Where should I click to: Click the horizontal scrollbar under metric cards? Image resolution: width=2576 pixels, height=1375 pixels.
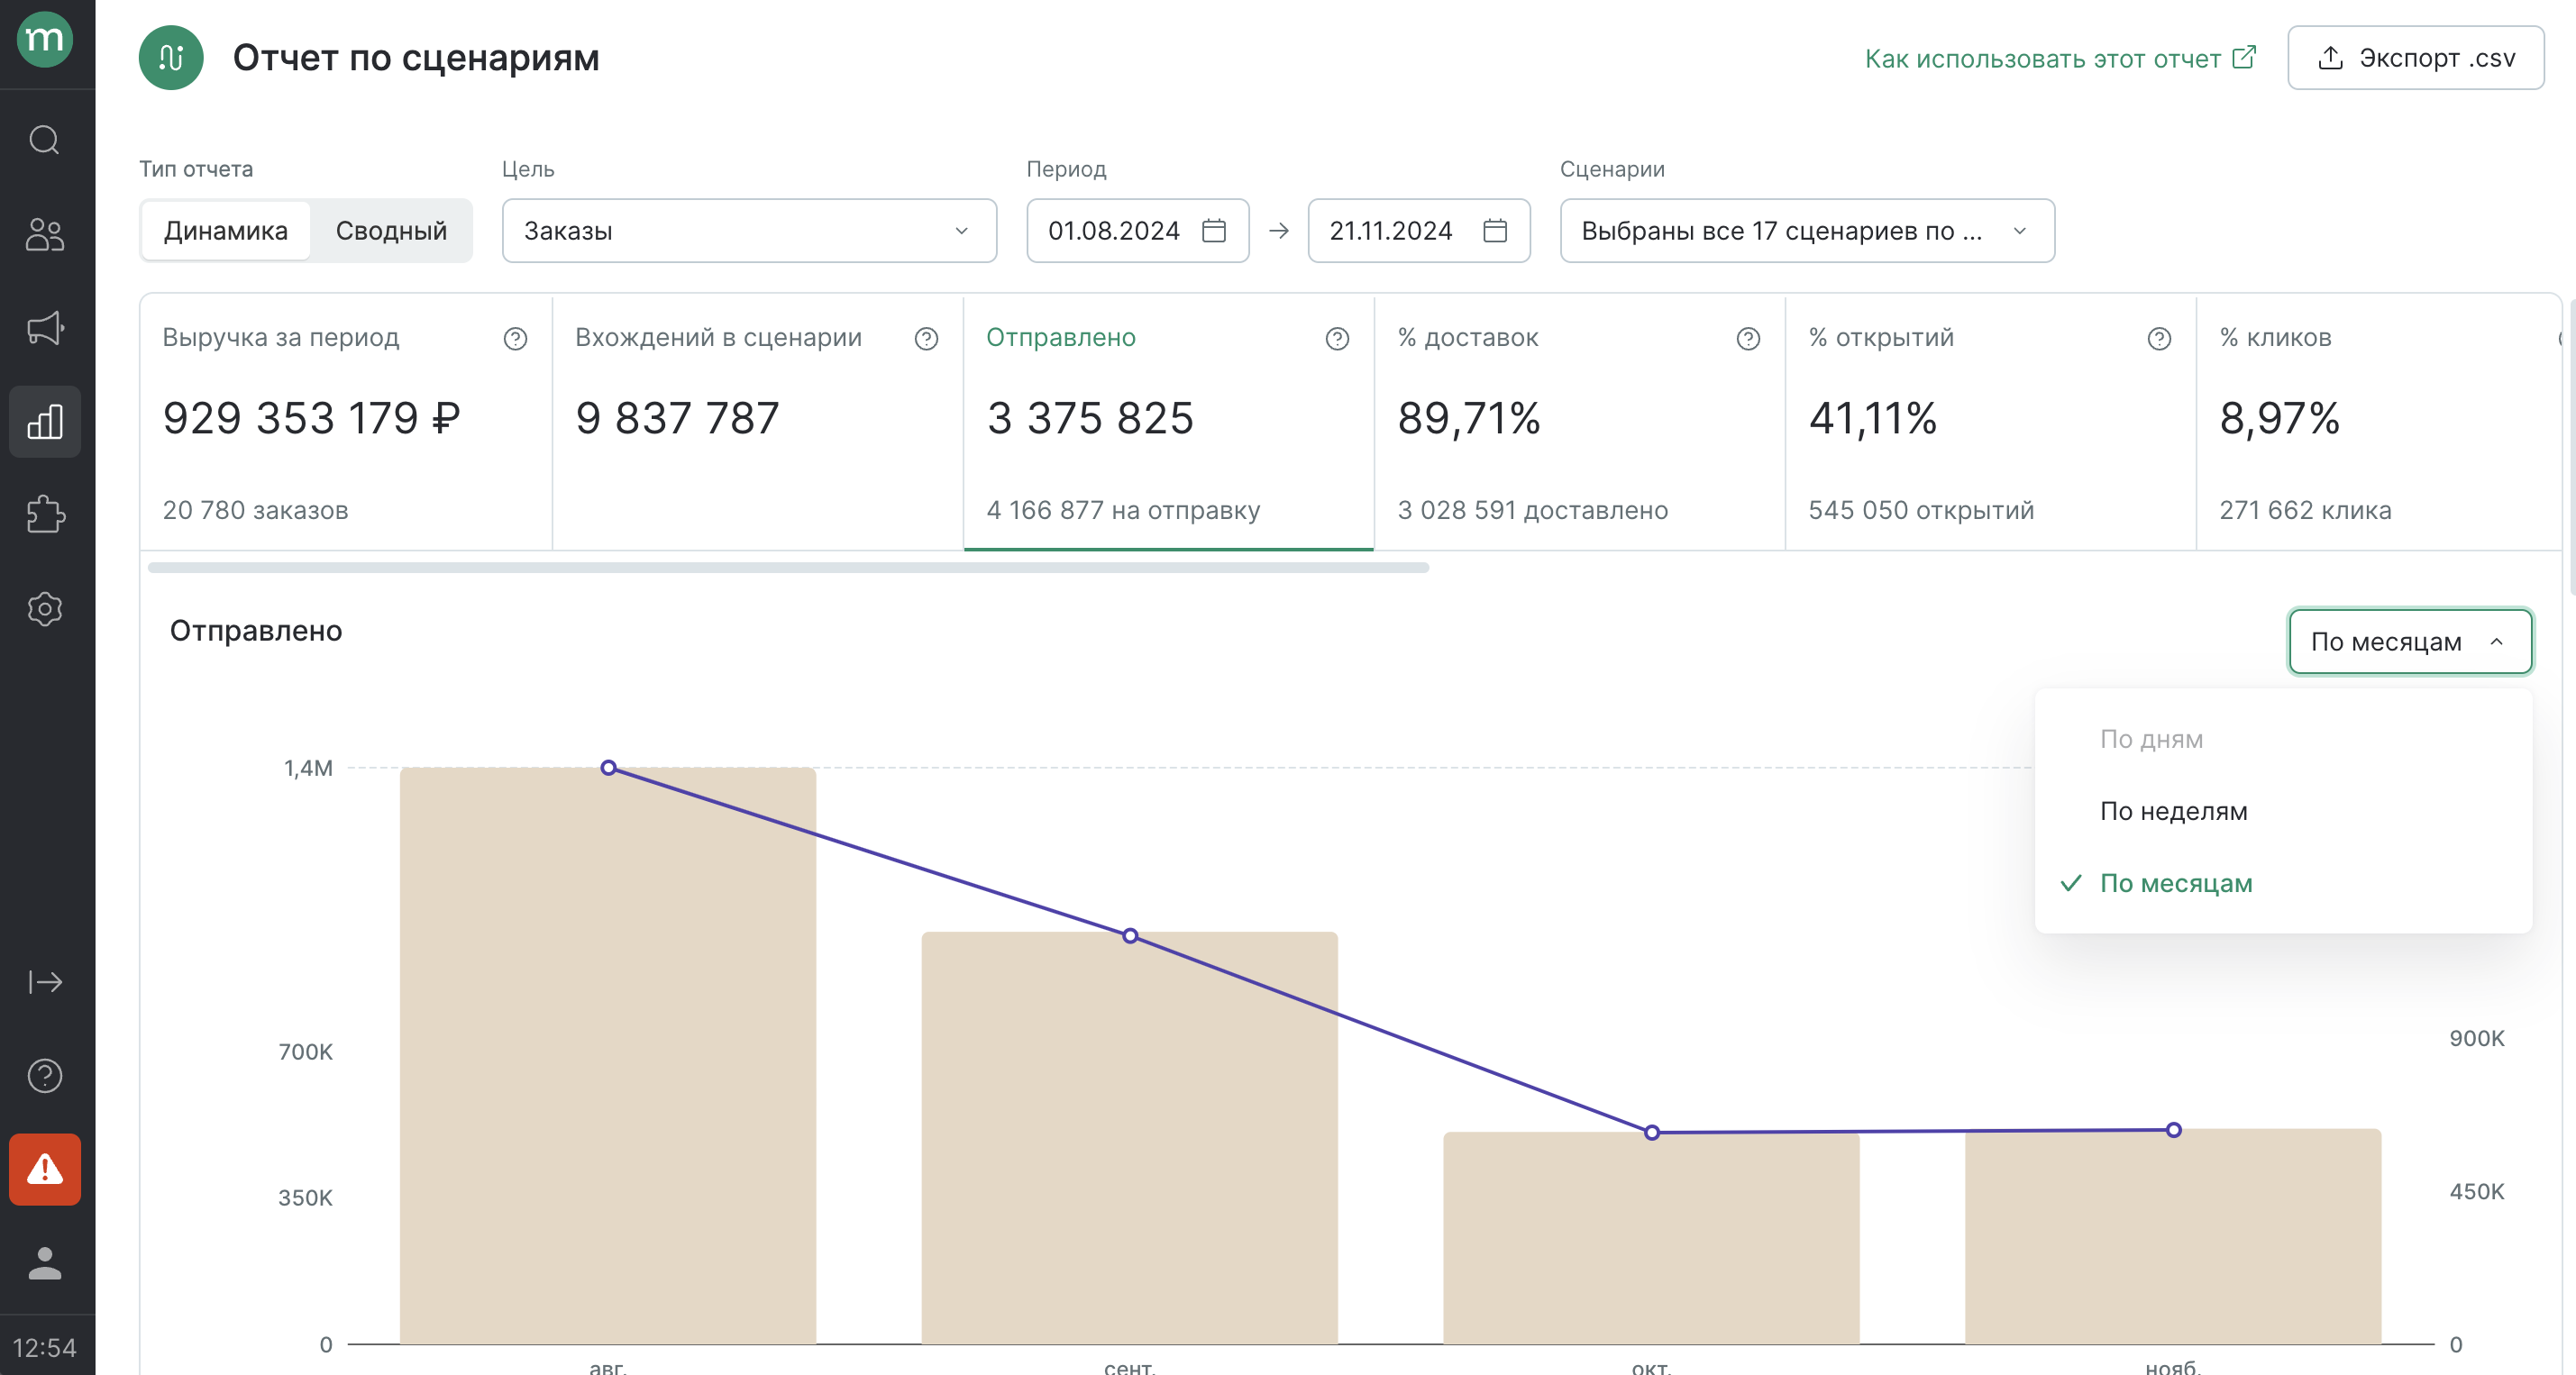click(788, 567)
